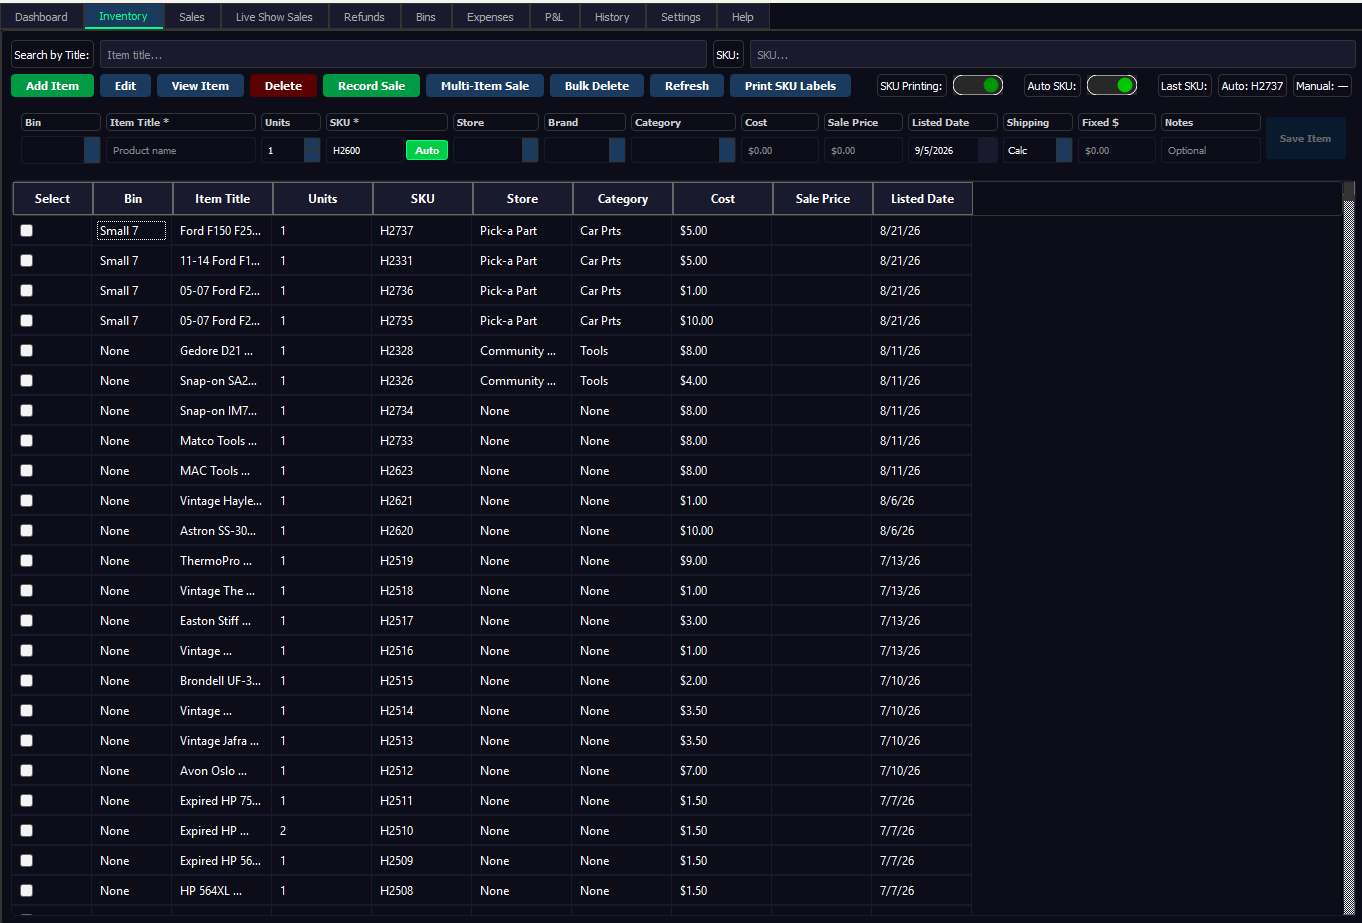
Task: Toggle the SKU Printing switch
Action: click(978, 86)
